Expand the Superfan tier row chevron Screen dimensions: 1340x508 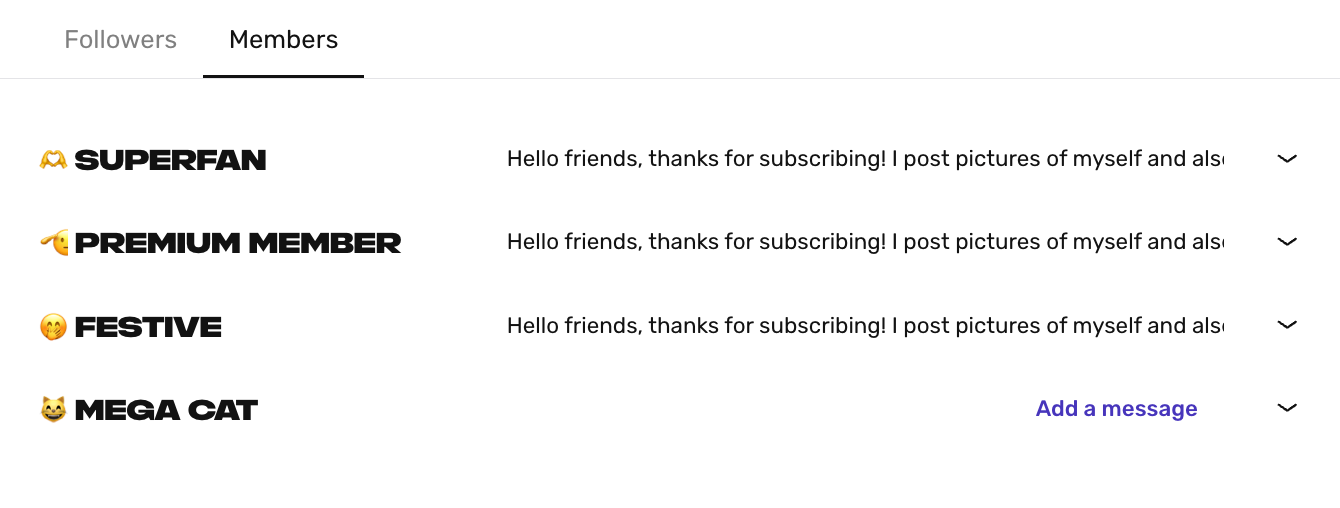1287,159
